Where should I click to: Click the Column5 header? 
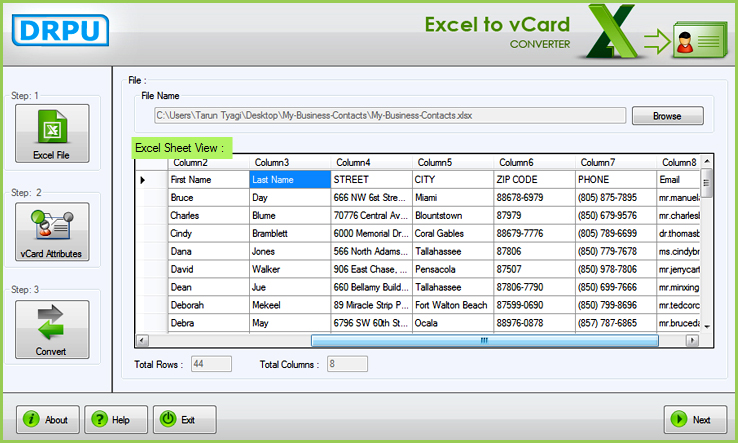click(453, 162)
